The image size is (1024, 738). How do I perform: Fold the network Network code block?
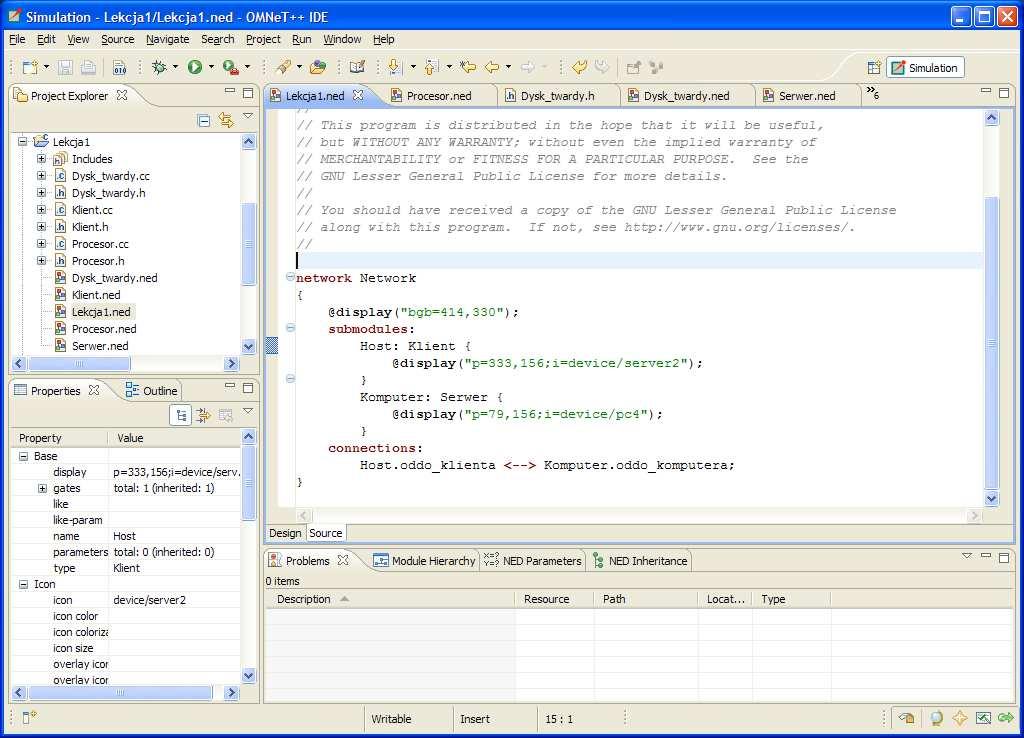290,277
